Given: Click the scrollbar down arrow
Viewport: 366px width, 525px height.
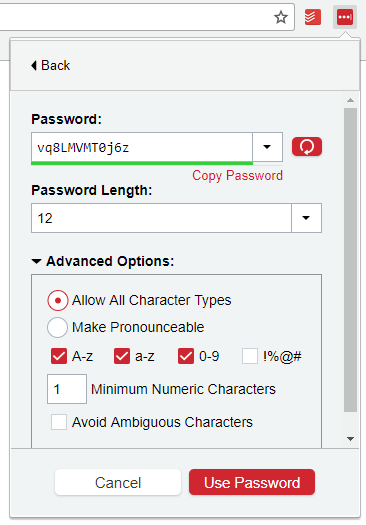Looking at the screenshot, I should click(x=351, y=439).
